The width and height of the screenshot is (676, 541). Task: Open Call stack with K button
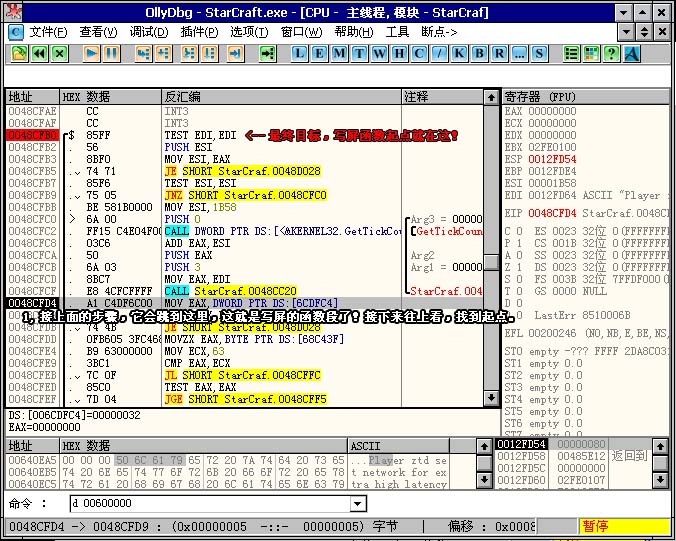click(x=459, y=54)
